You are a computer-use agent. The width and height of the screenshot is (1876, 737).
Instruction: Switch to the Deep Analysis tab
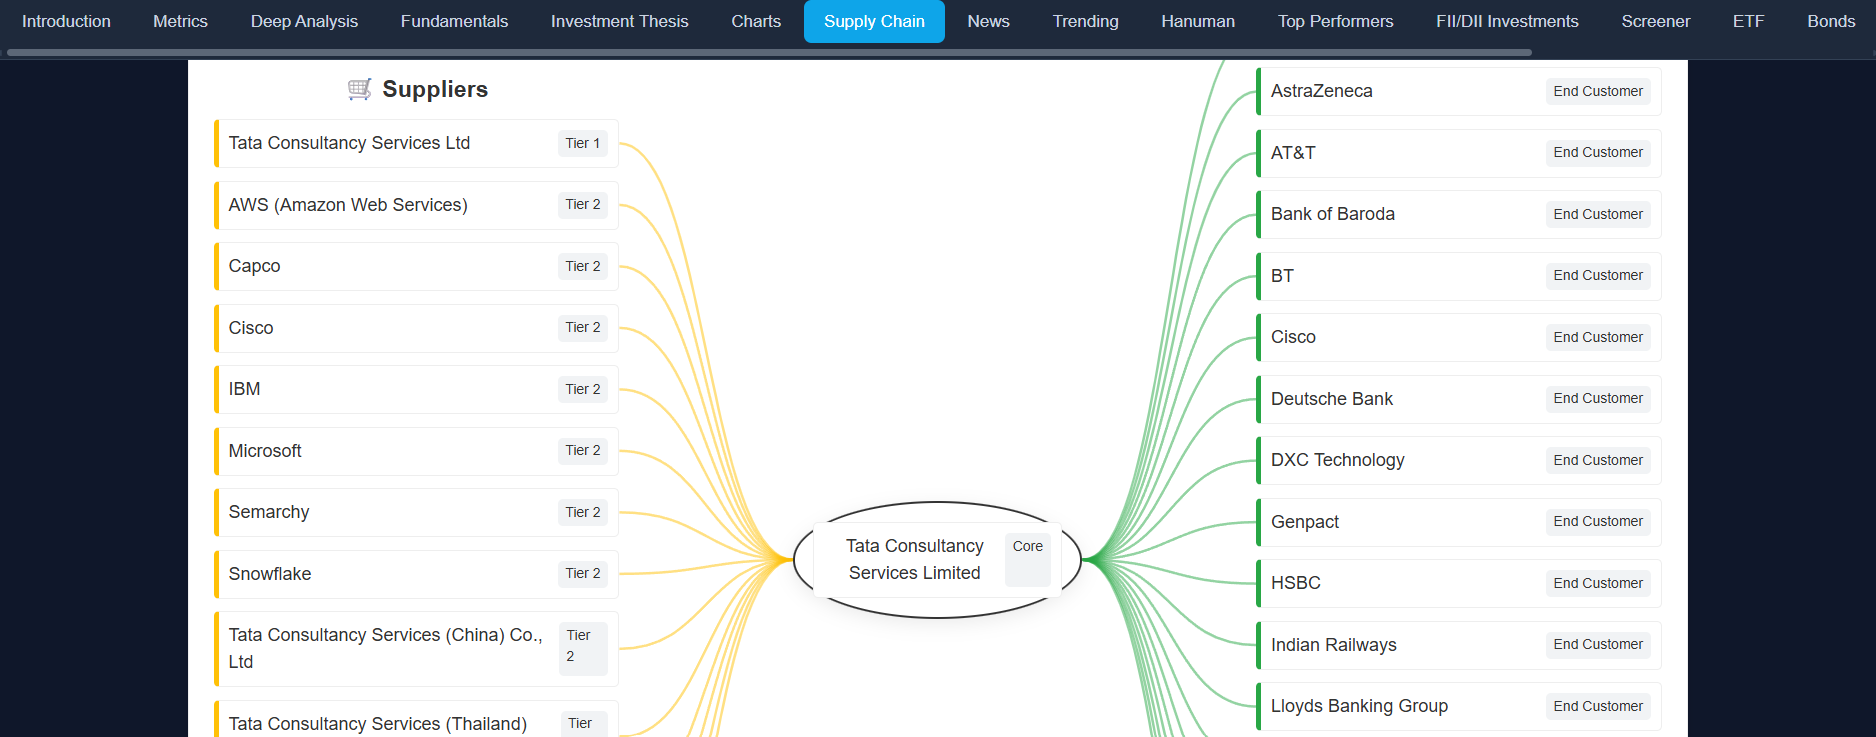[x=304, y=21]
